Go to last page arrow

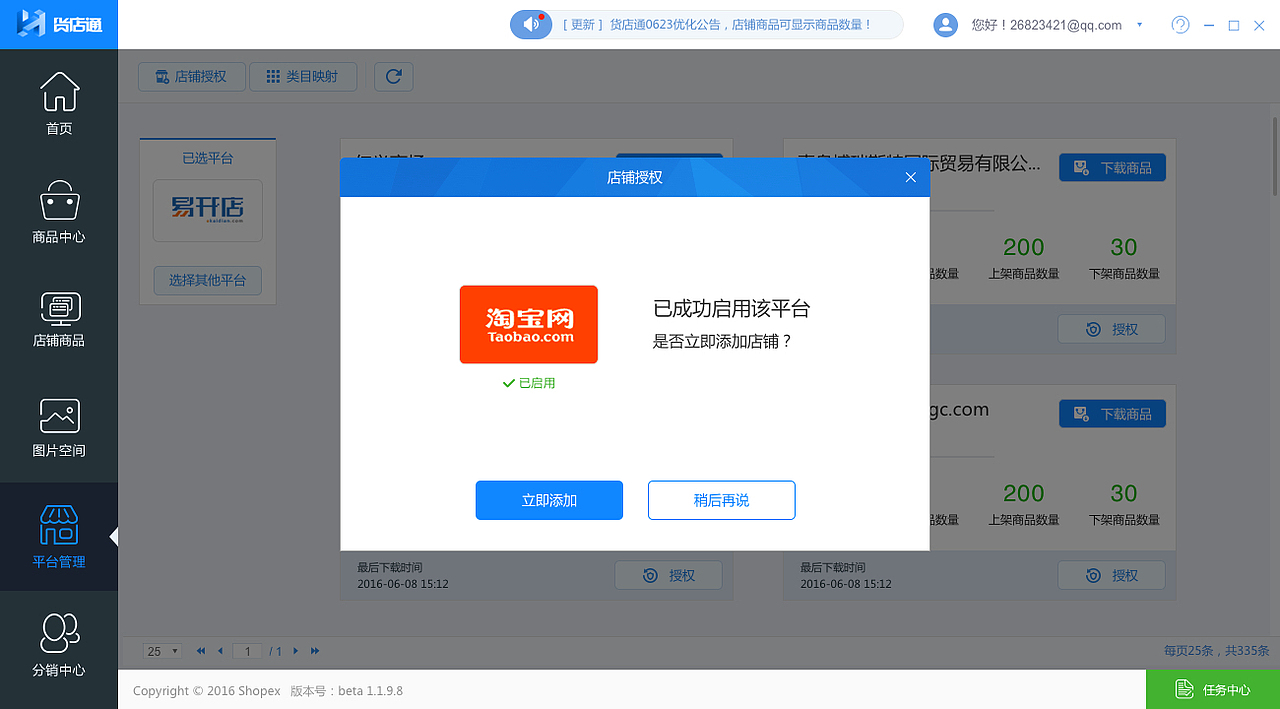pyautogui.click(x=315, y=651)
